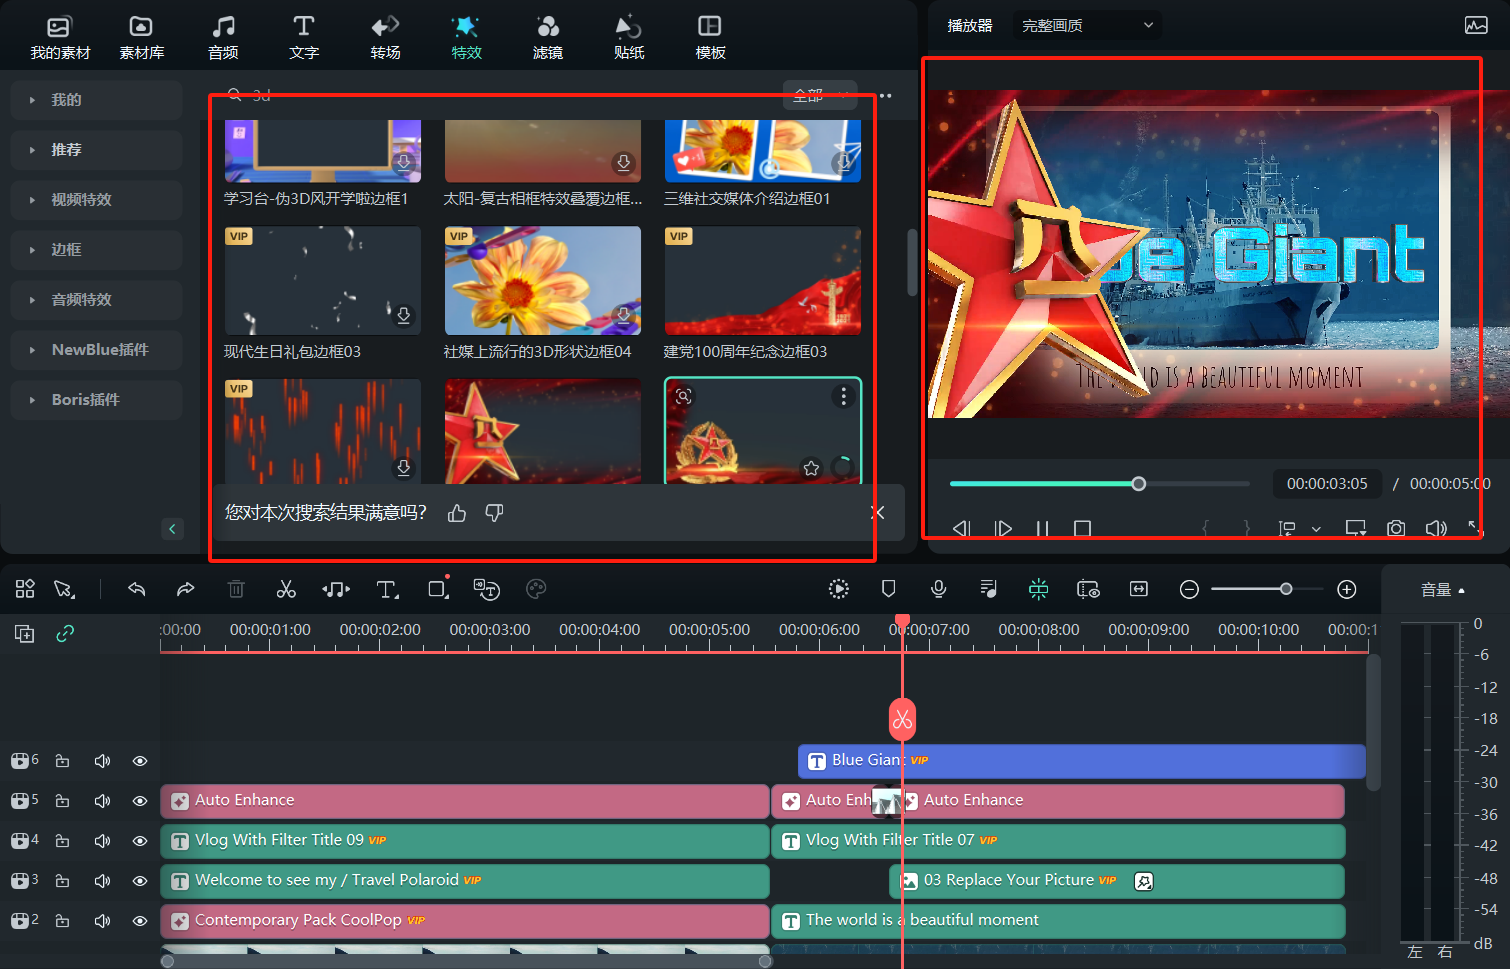Pause playback in the player
This screenshot has height=969, width=1510.
1042,528
